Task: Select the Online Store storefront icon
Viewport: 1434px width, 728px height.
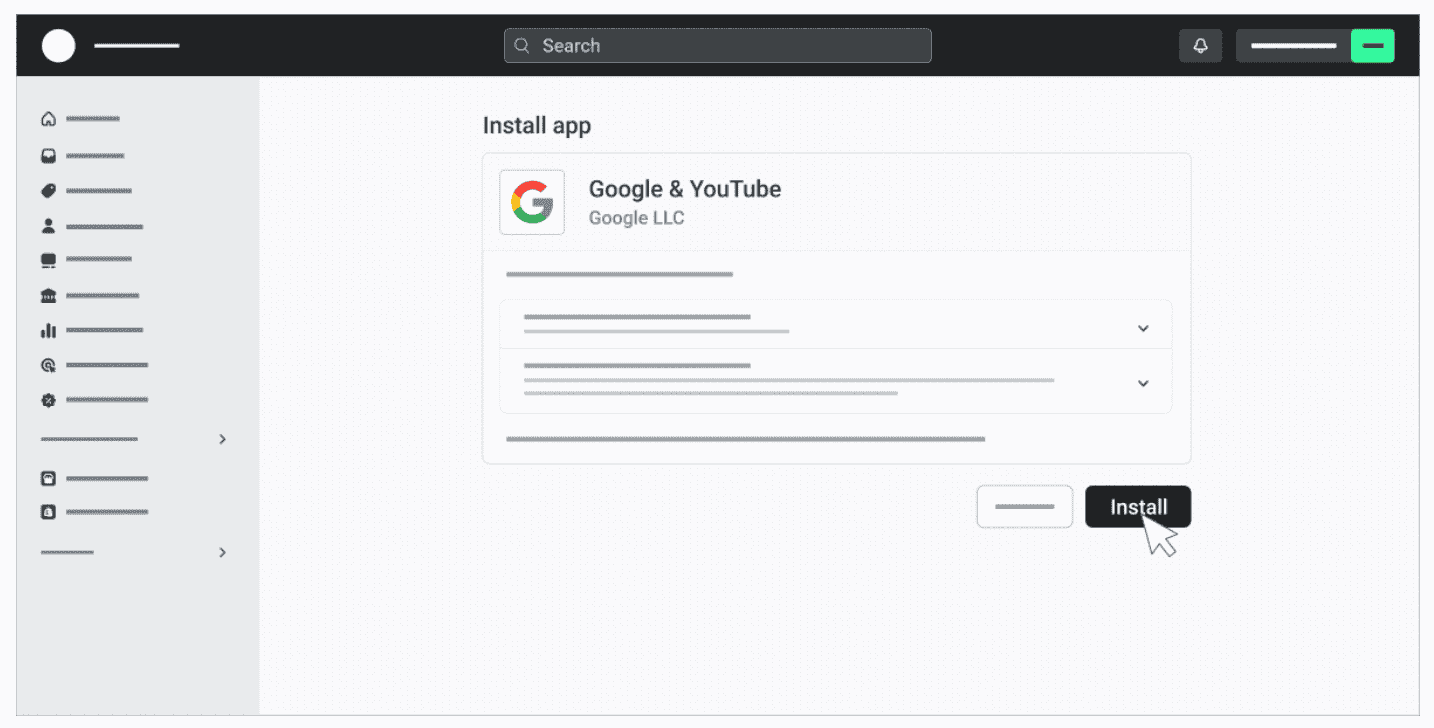Action: pyautogui.click(x=48, y=479)
